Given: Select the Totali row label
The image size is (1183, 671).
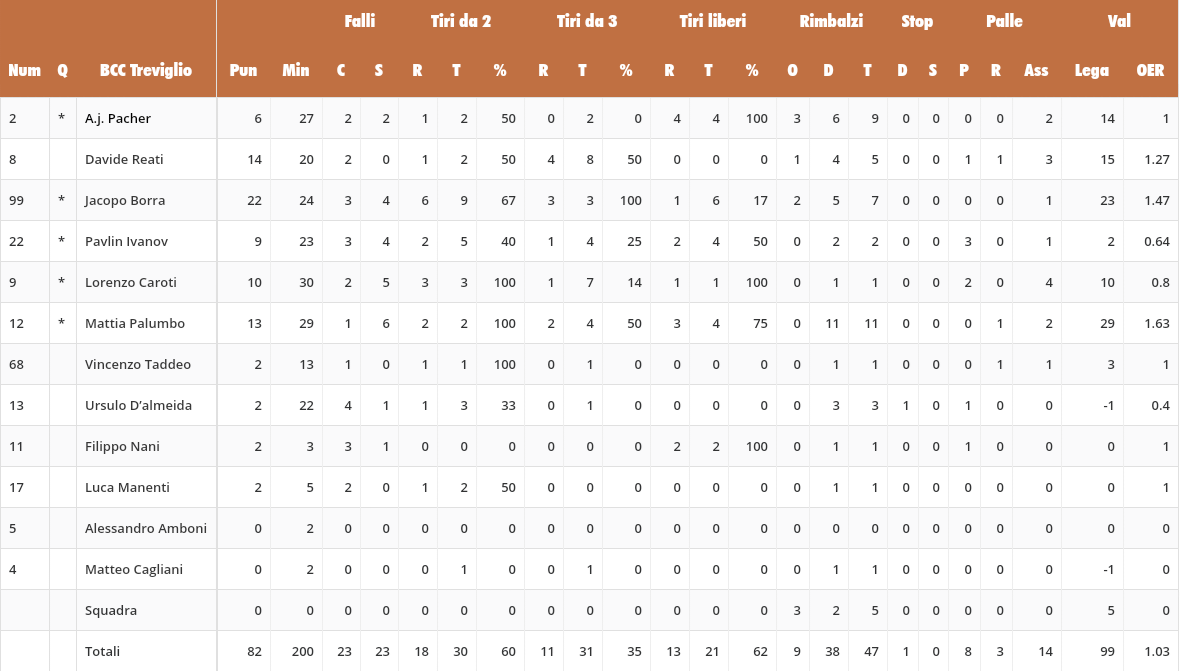Looking at the screenshot, I should tap(102, 651).
